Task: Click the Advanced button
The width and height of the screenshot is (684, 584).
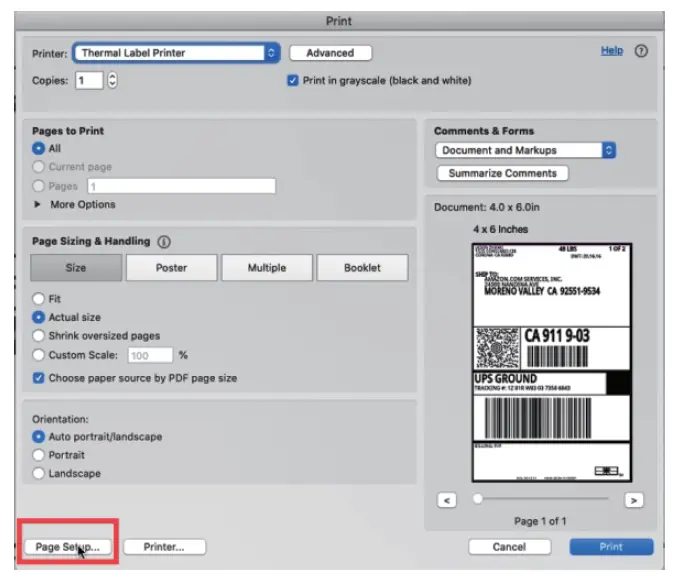Action: [330, 53]
